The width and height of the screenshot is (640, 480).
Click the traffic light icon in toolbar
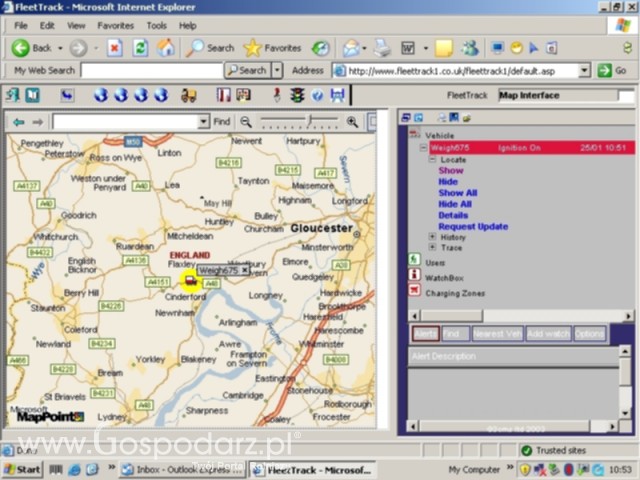(x=297, y=95)
